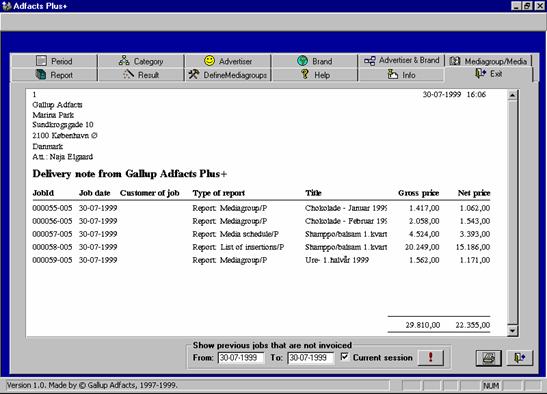The width and height of the screenshot is (547, 394).
Task: Click the printer button
Action: [x=488, y=358]
